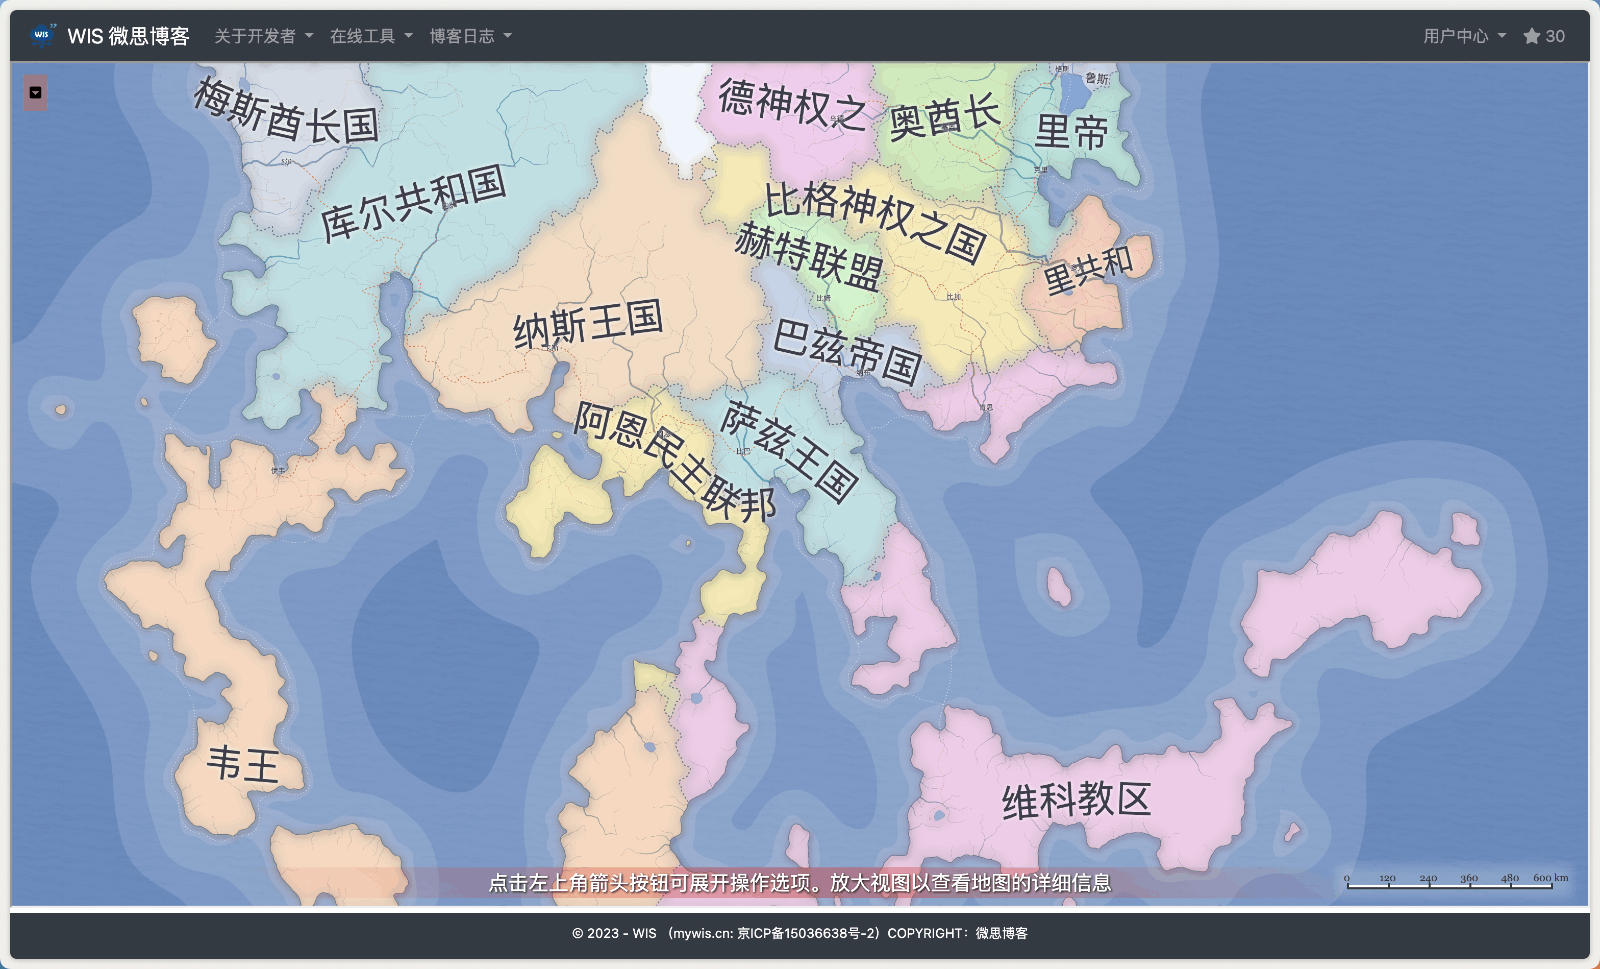This screenshot has height=969, width=1600.
Task: Click the WIS logo icon in navbar
Action: [x=42, y=35]
